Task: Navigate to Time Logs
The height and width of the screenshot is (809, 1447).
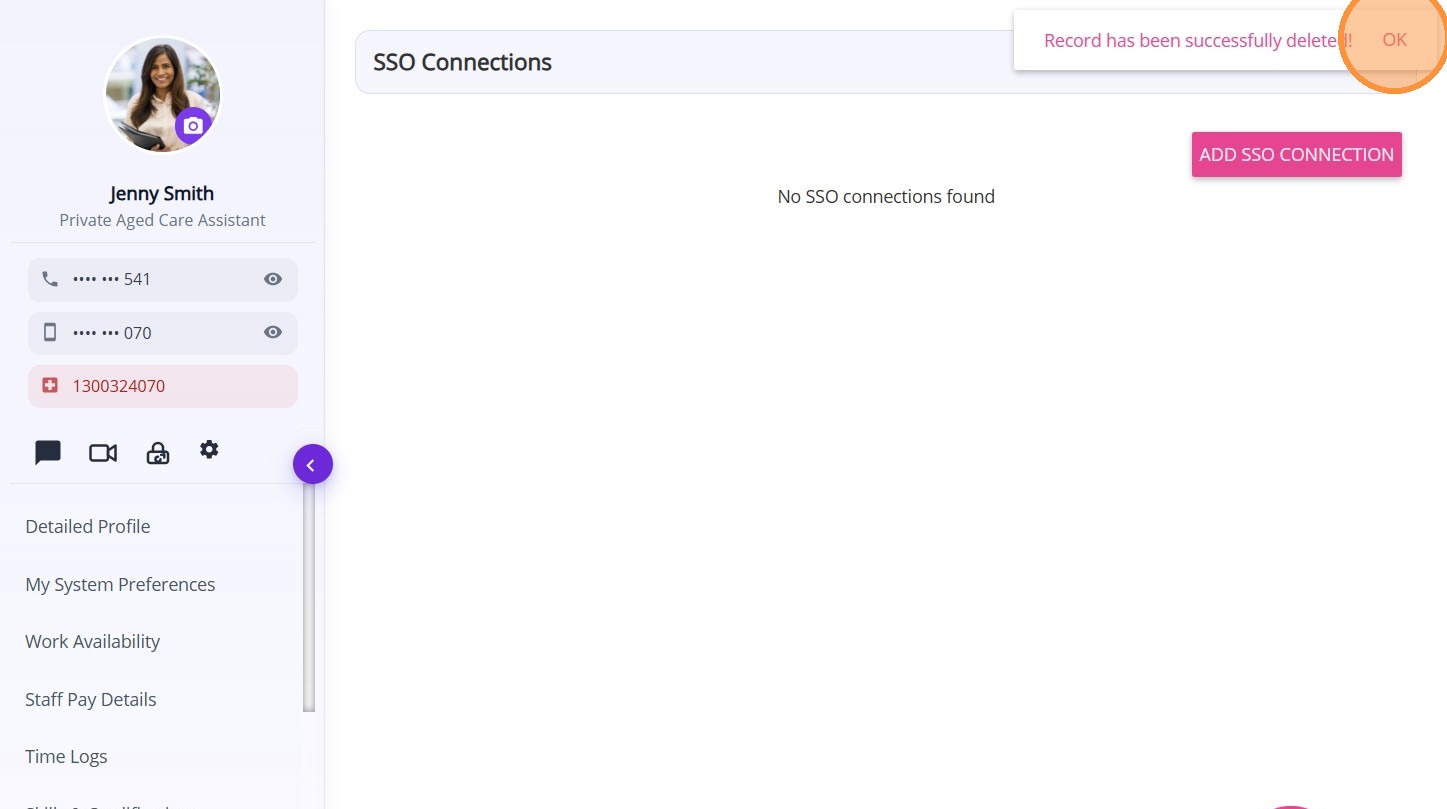Action: tap(66, 756)
